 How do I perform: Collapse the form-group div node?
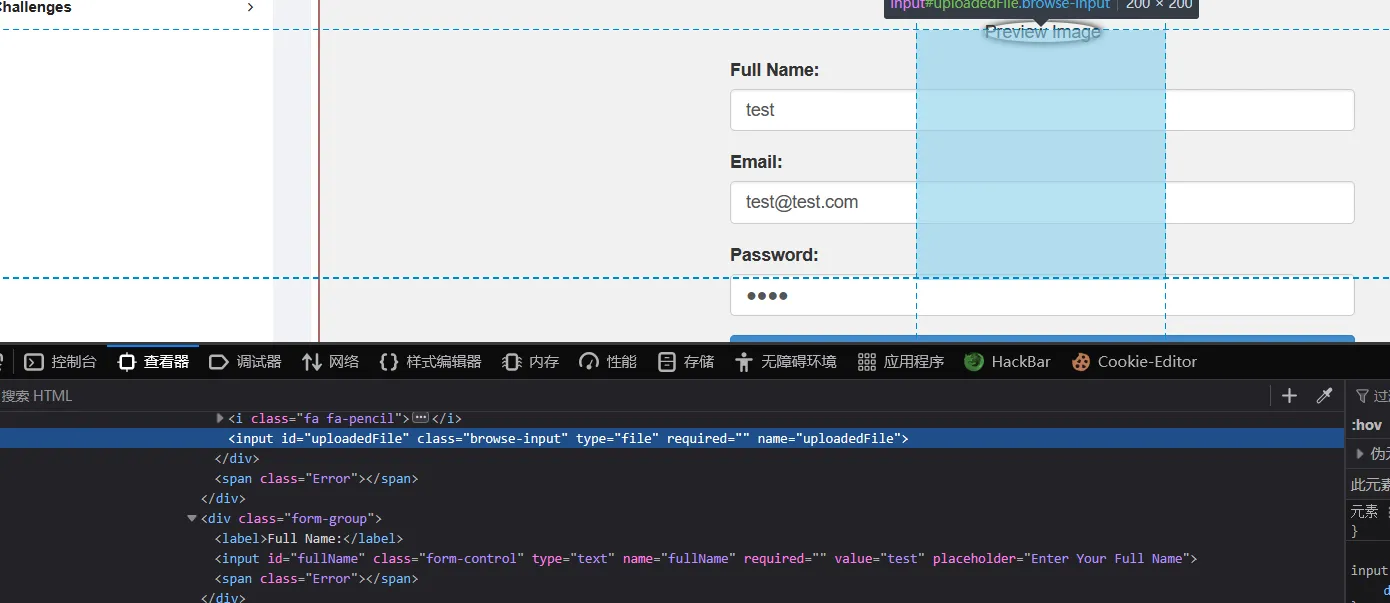[x=192, y=518]
